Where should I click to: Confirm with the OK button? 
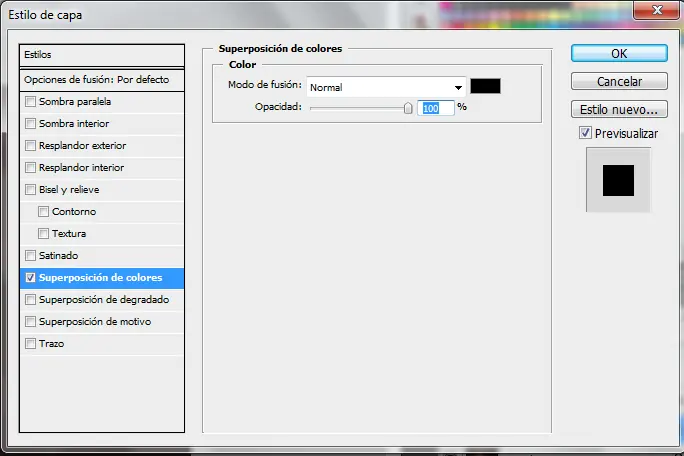(619, 53)
